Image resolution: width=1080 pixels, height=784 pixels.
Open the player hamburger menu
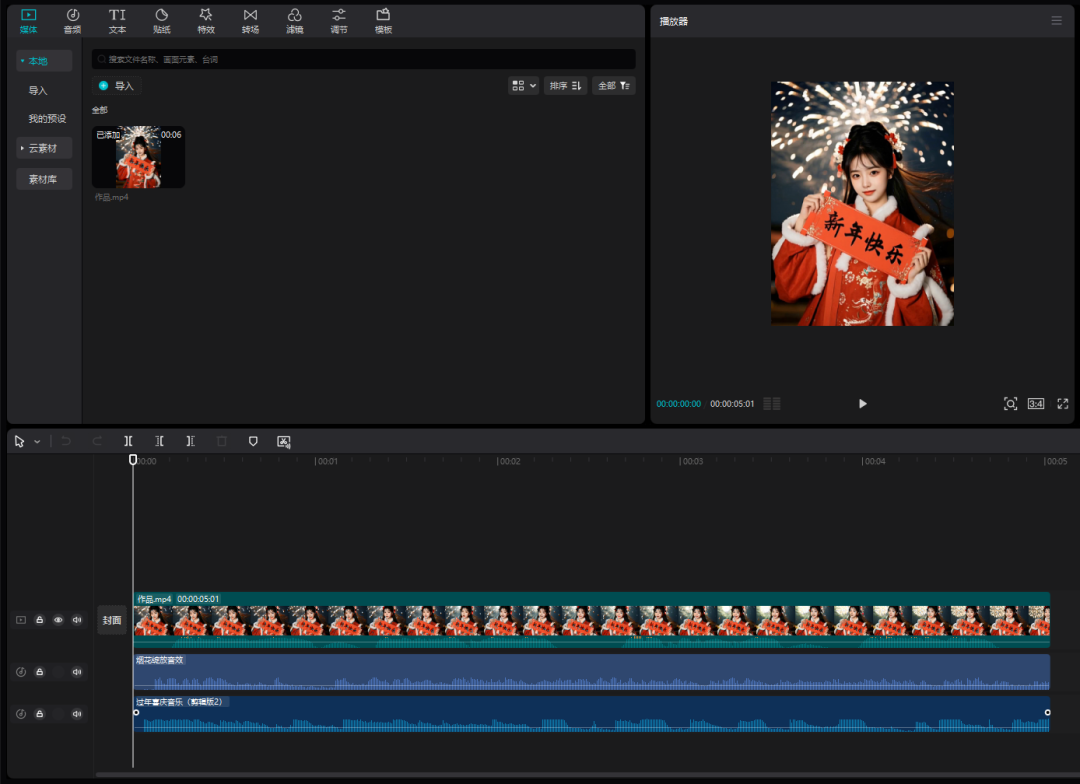point(1056,21)
